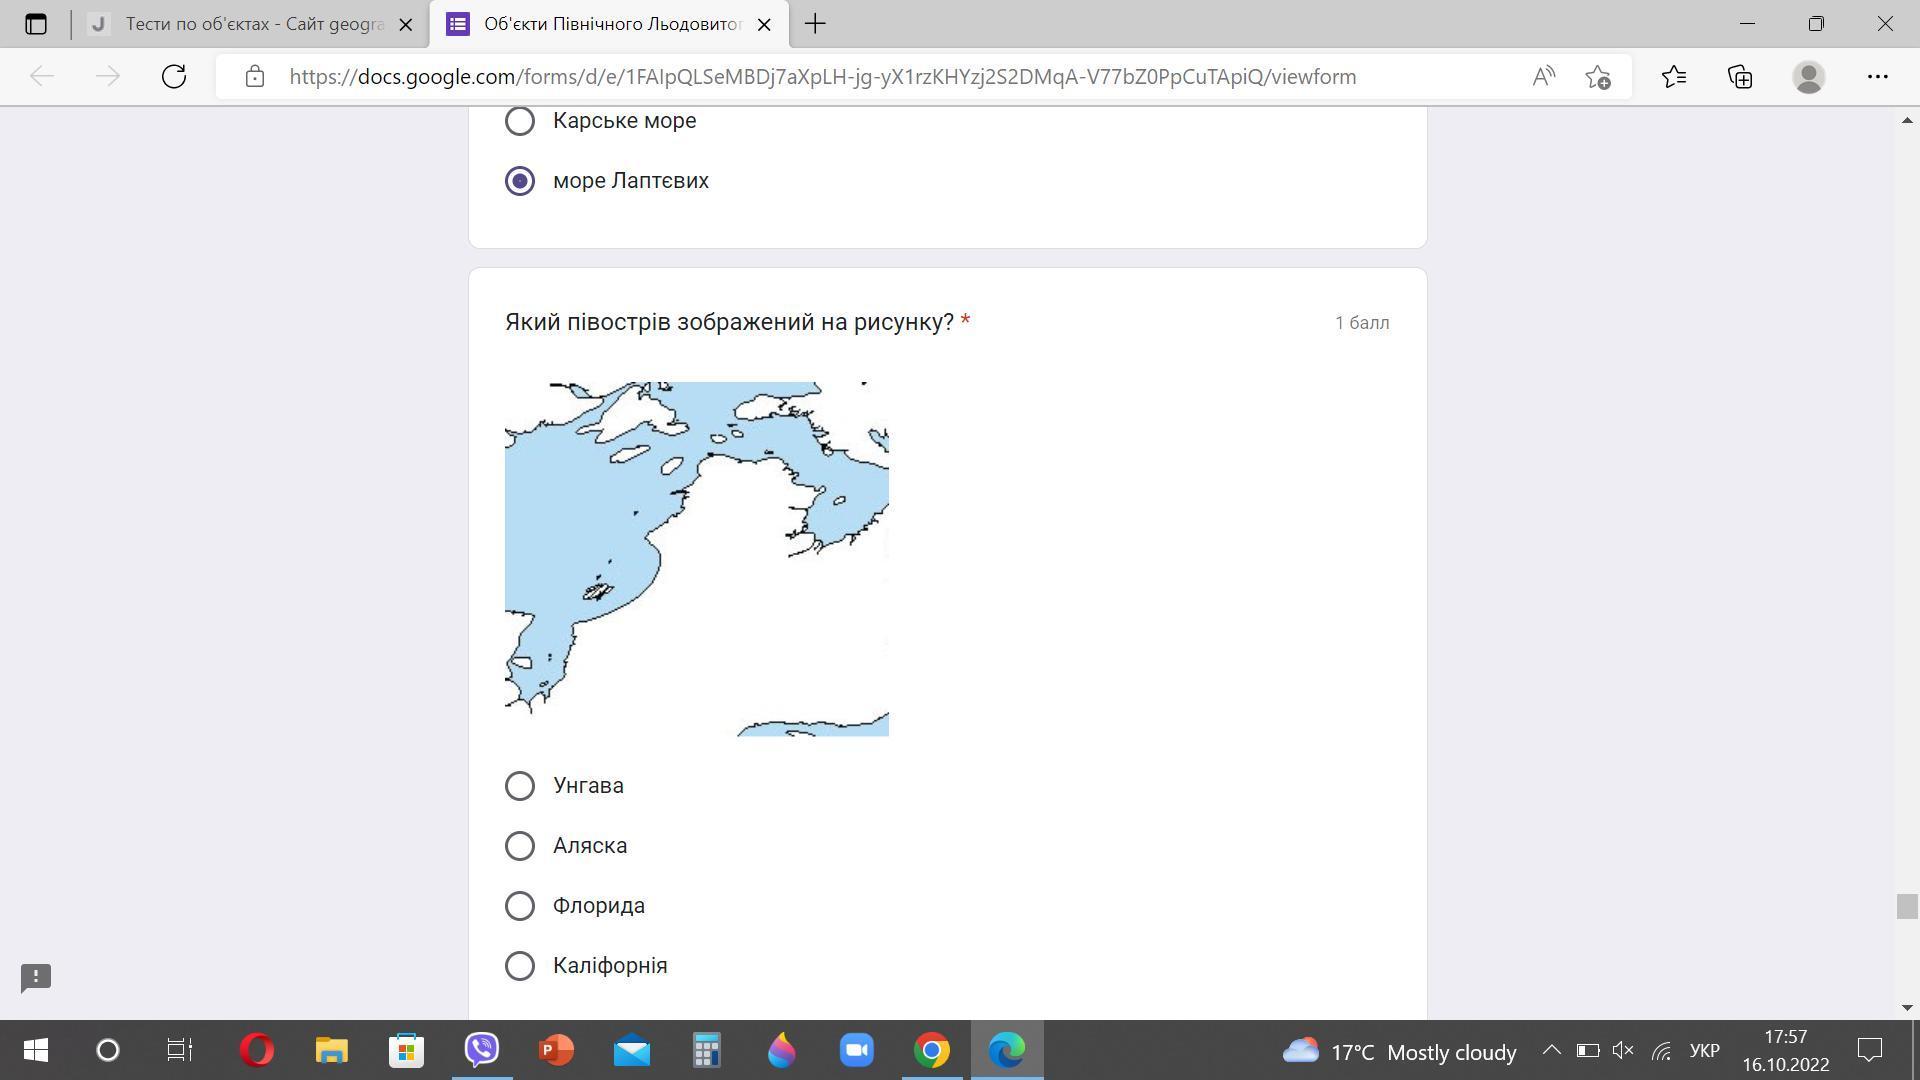
Task: Click the address bar URL field
Action: (x=820, y=77)
